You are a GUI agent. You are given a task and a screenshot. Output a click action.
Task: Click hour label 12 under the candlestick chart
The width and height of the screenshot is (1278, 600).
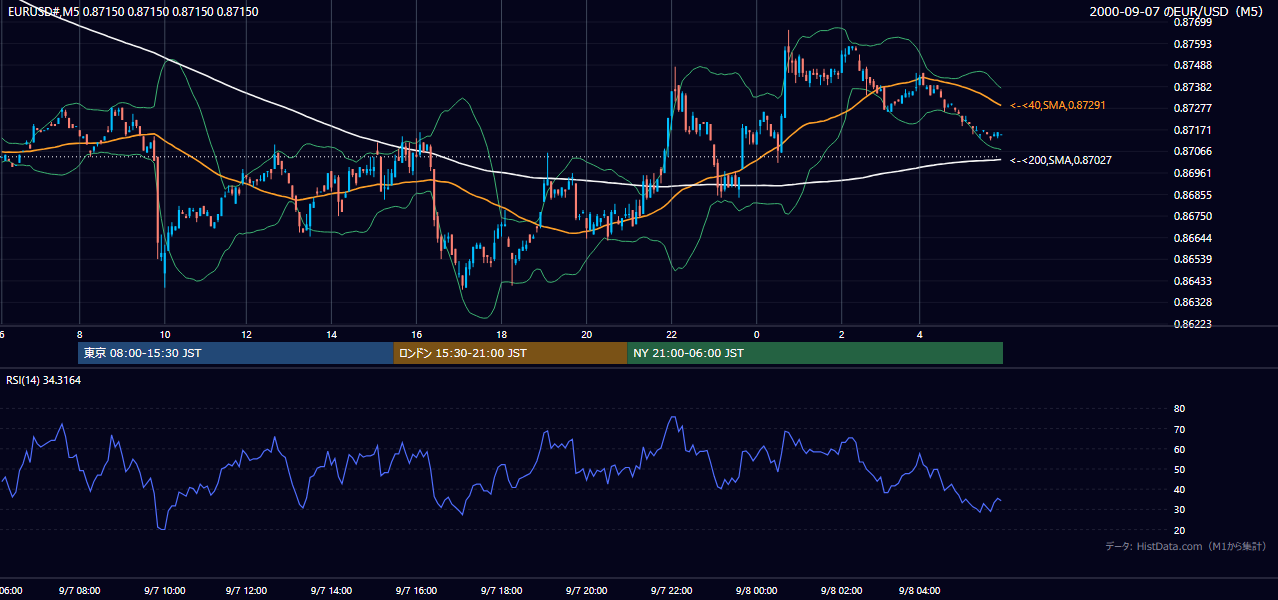[x=246, y=334]
